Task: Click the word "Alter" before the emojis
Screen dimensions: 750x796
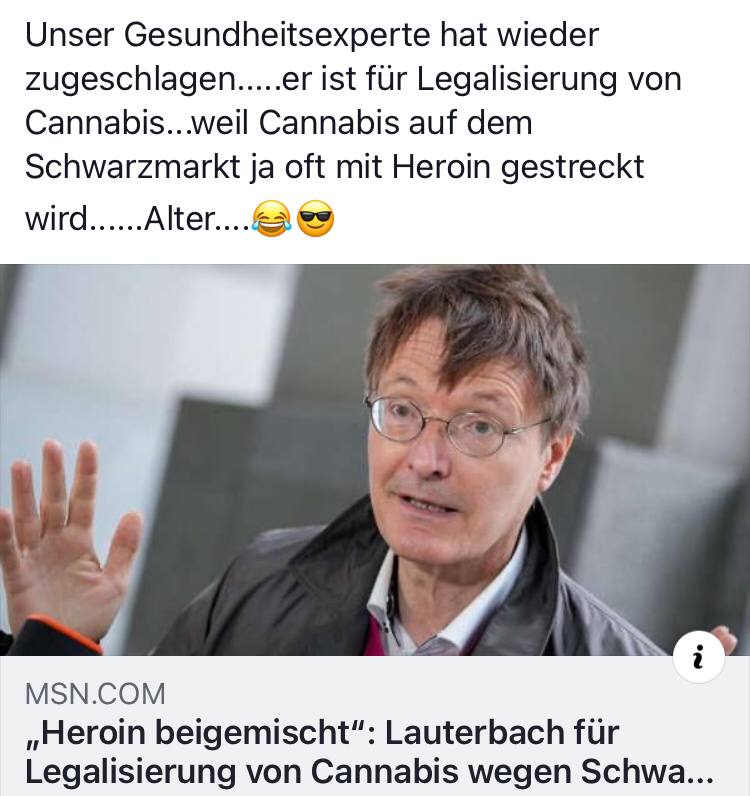Action: point(179,219)
